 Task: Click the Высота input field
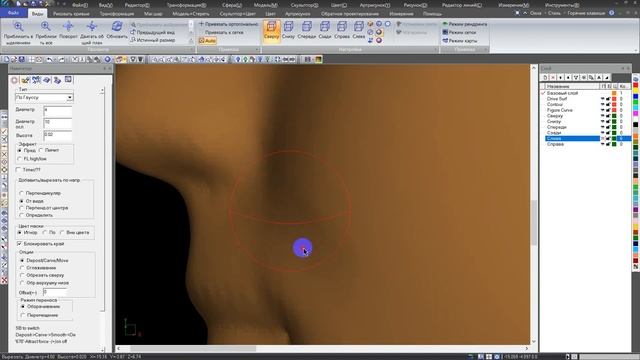click(58, 135)
